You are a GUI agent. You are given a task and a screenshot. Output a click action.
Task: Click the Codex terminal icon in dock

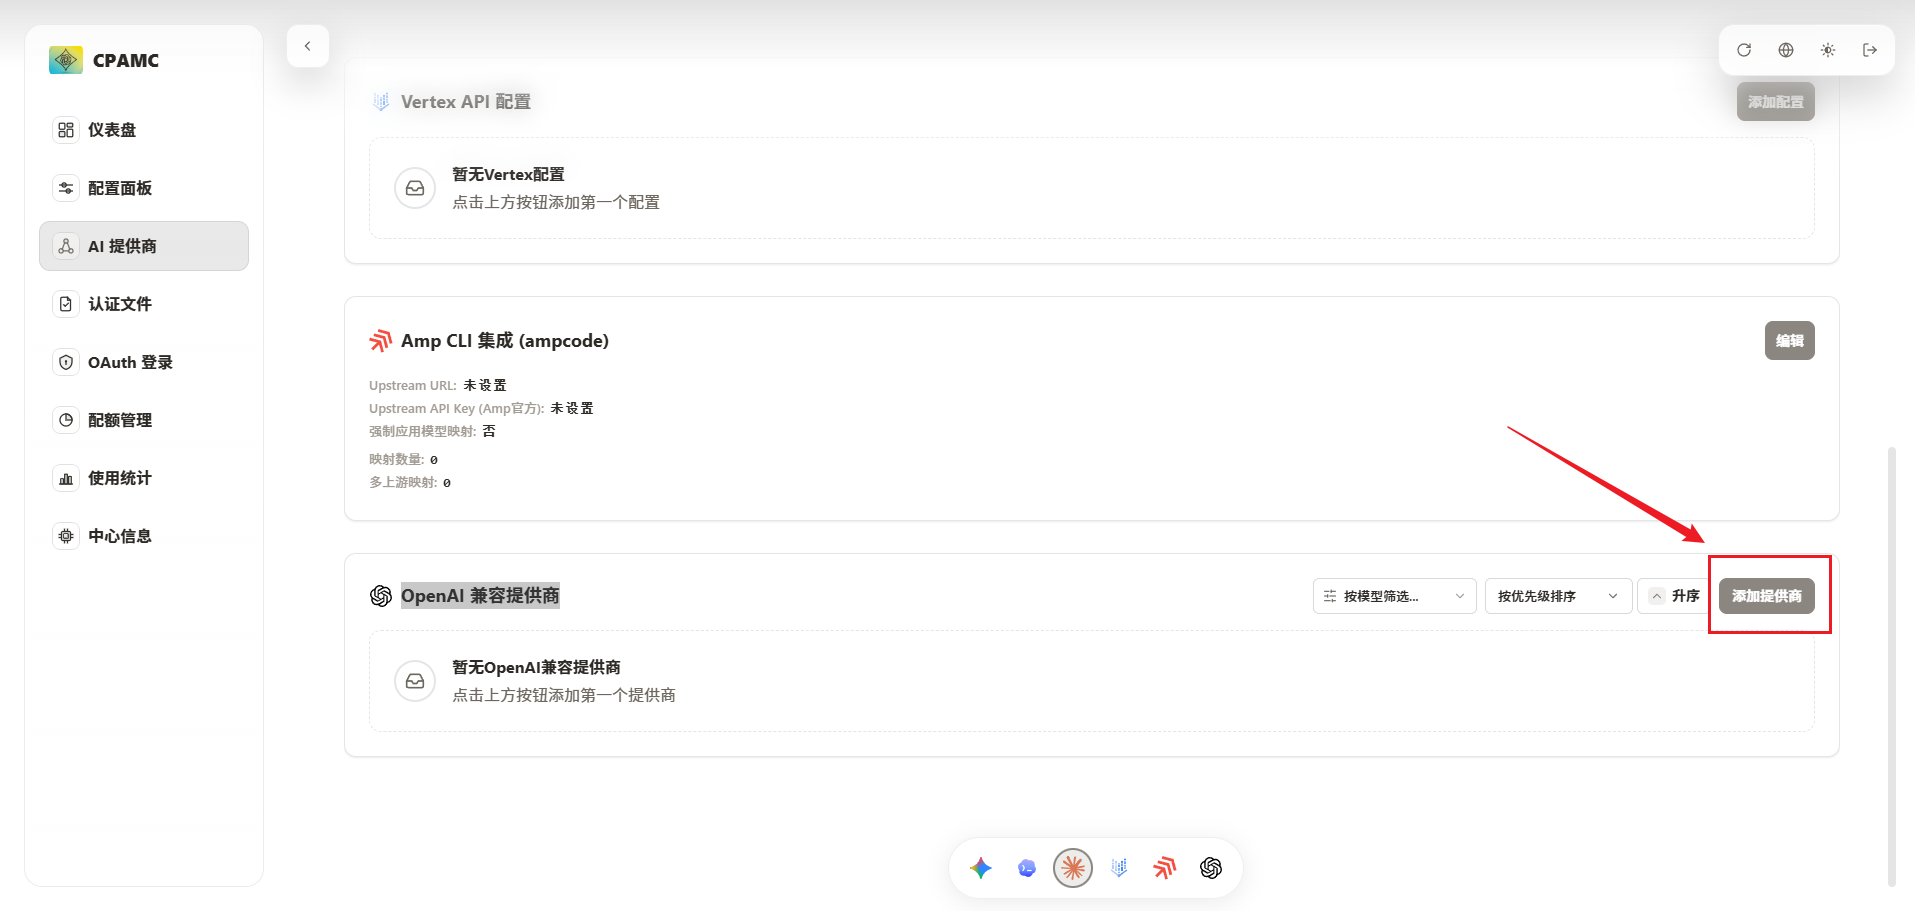click(x=1027, y=868)
